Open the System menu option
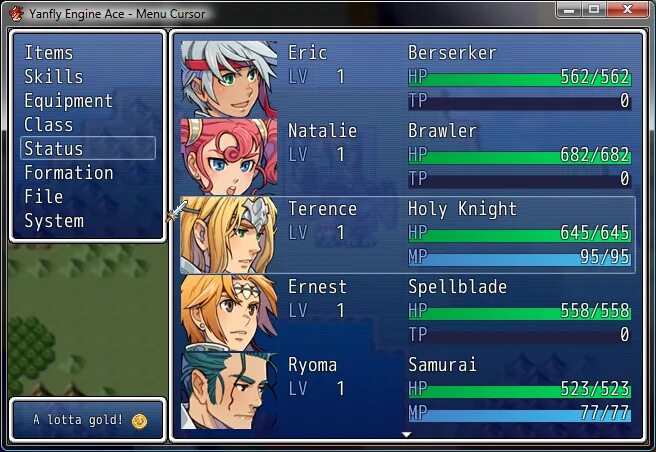Image resolution: width=656 pixels, height=452 pixels. point(54,221)
